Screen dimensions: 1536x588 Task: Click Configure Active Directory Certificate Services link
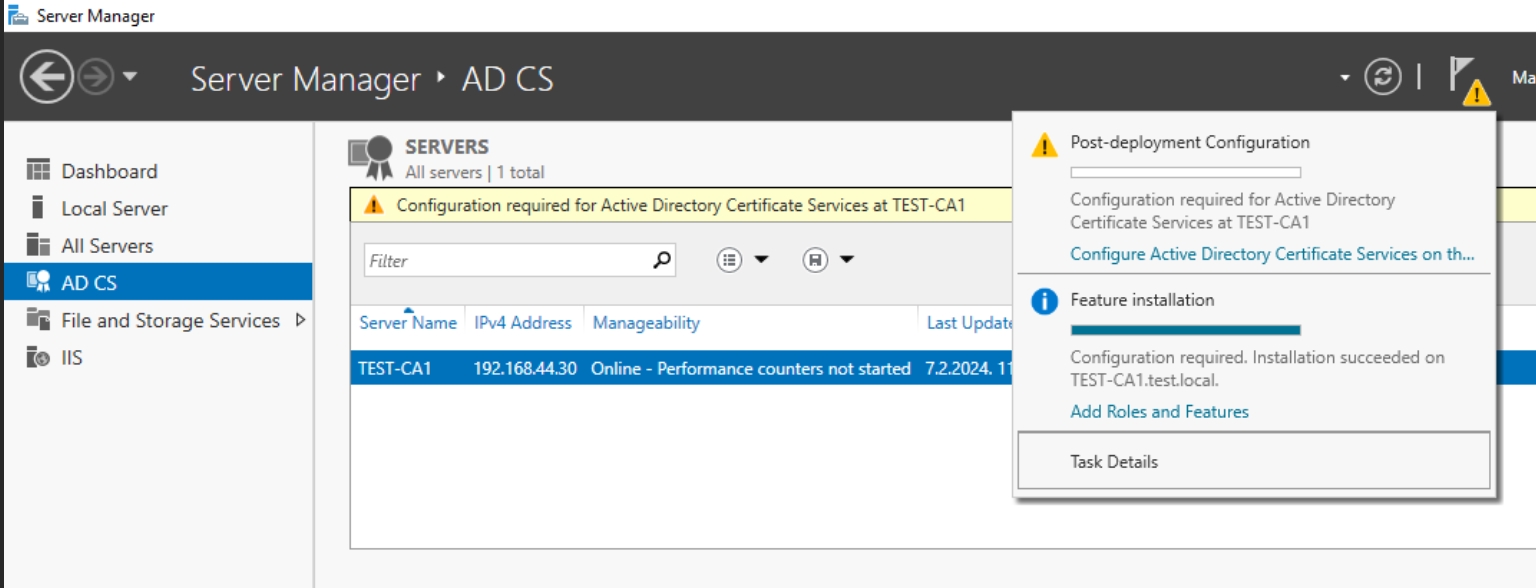click(1272, 254)
